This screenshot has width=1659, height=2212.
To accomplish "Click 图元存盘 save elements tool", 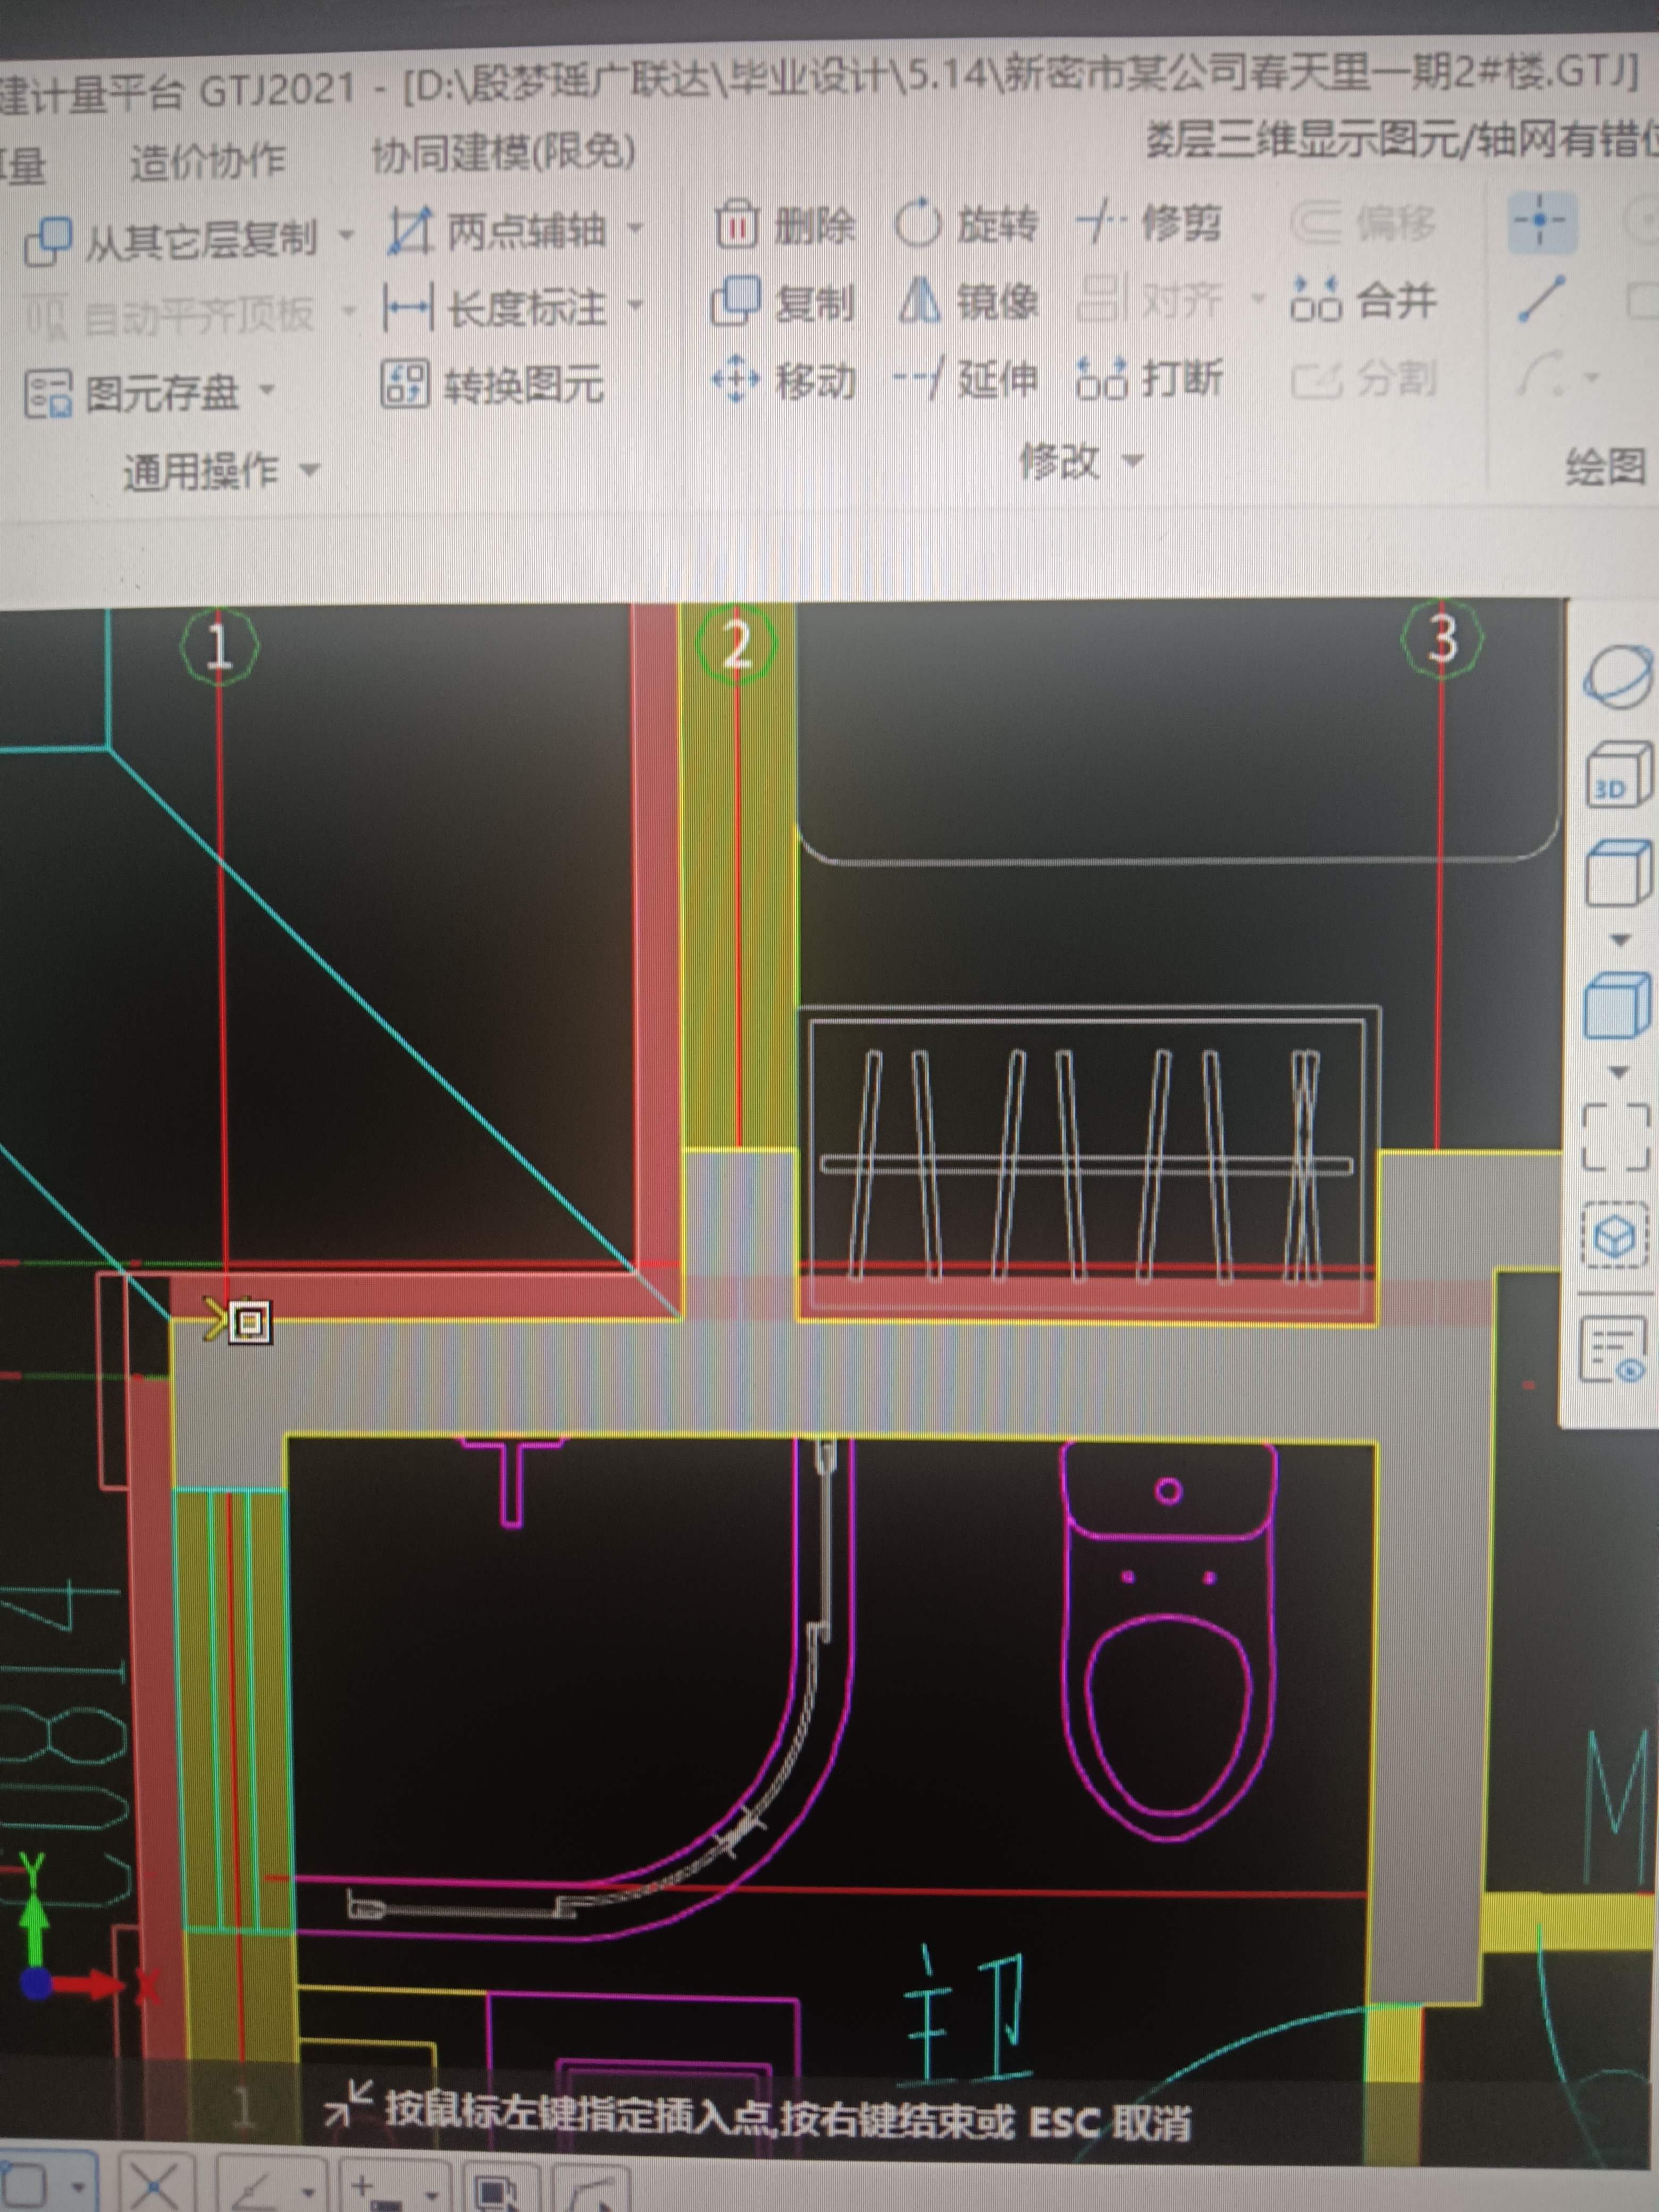I will coord(132,393).
